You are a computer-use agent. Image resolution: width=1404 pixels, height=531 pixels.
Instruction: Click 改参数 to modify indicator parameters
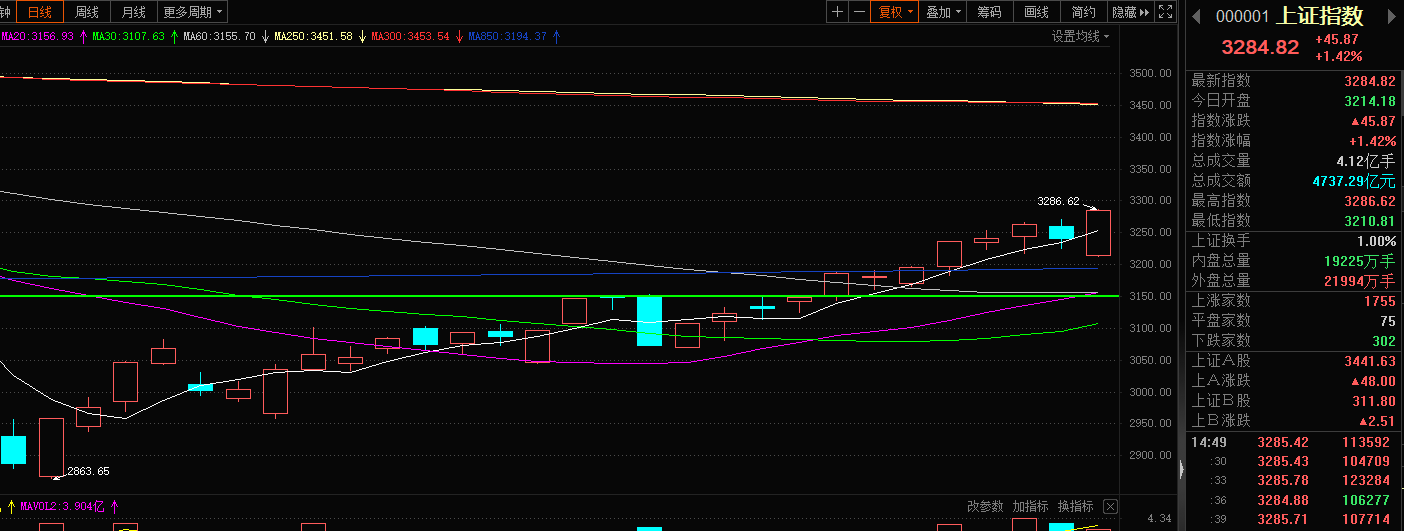[985, 506]
